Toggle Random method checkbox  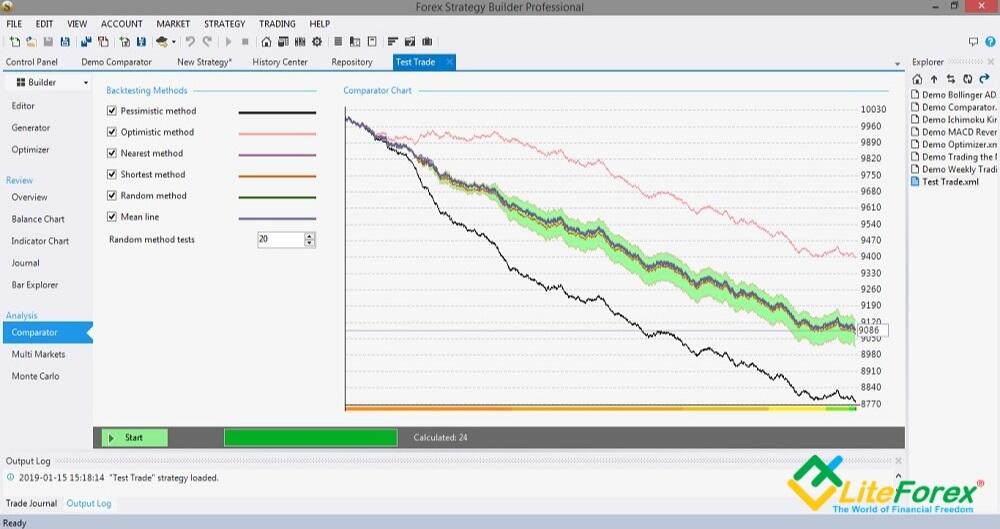[112, 195]
